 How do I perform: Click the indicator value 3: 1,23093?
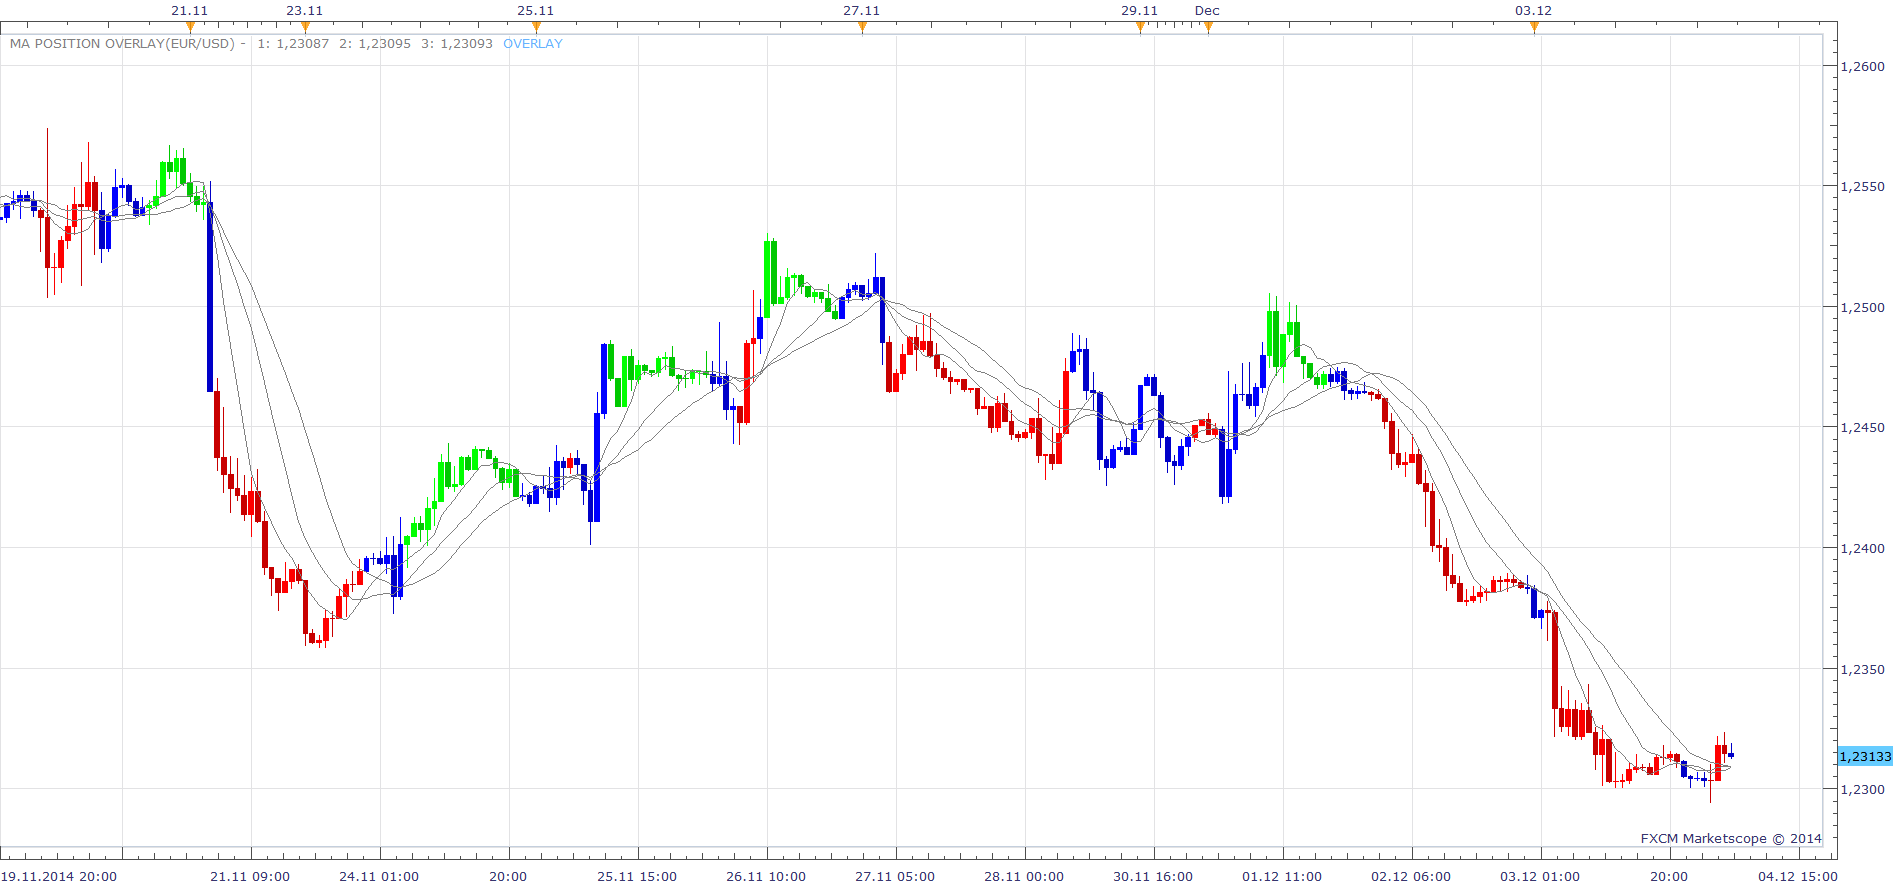457,44
